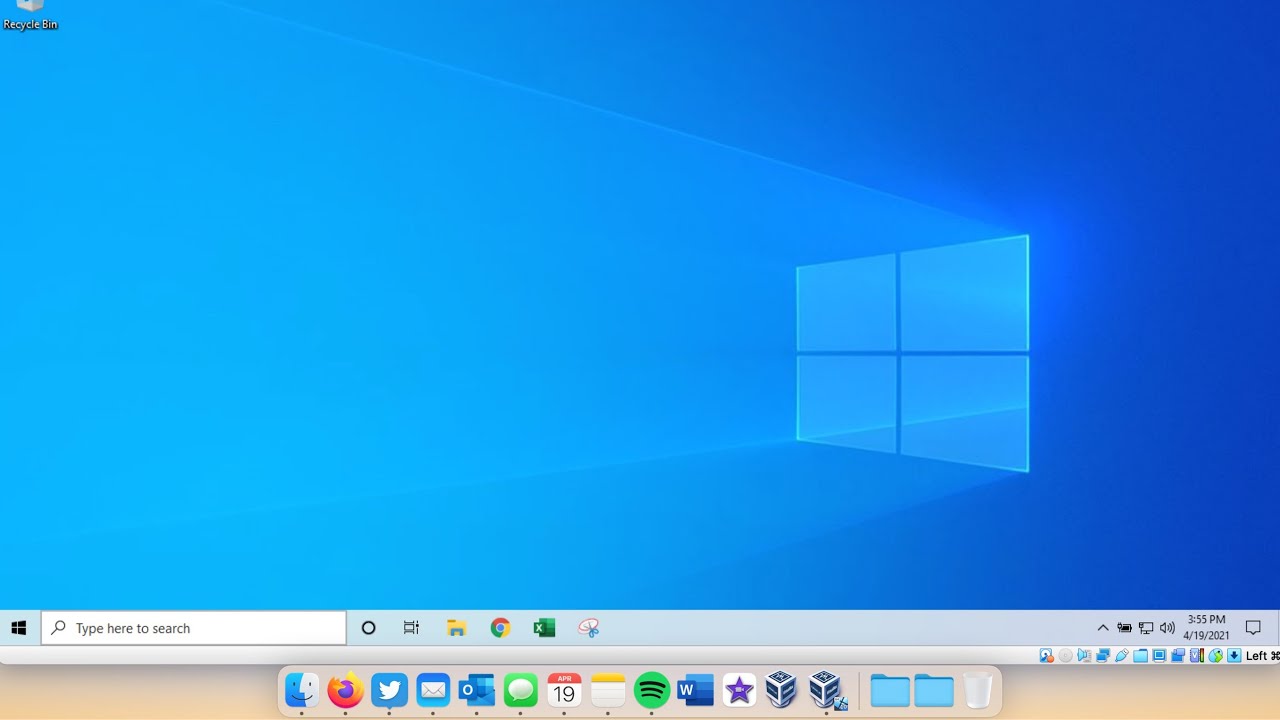Open Notes from the macOS dock

608,690
